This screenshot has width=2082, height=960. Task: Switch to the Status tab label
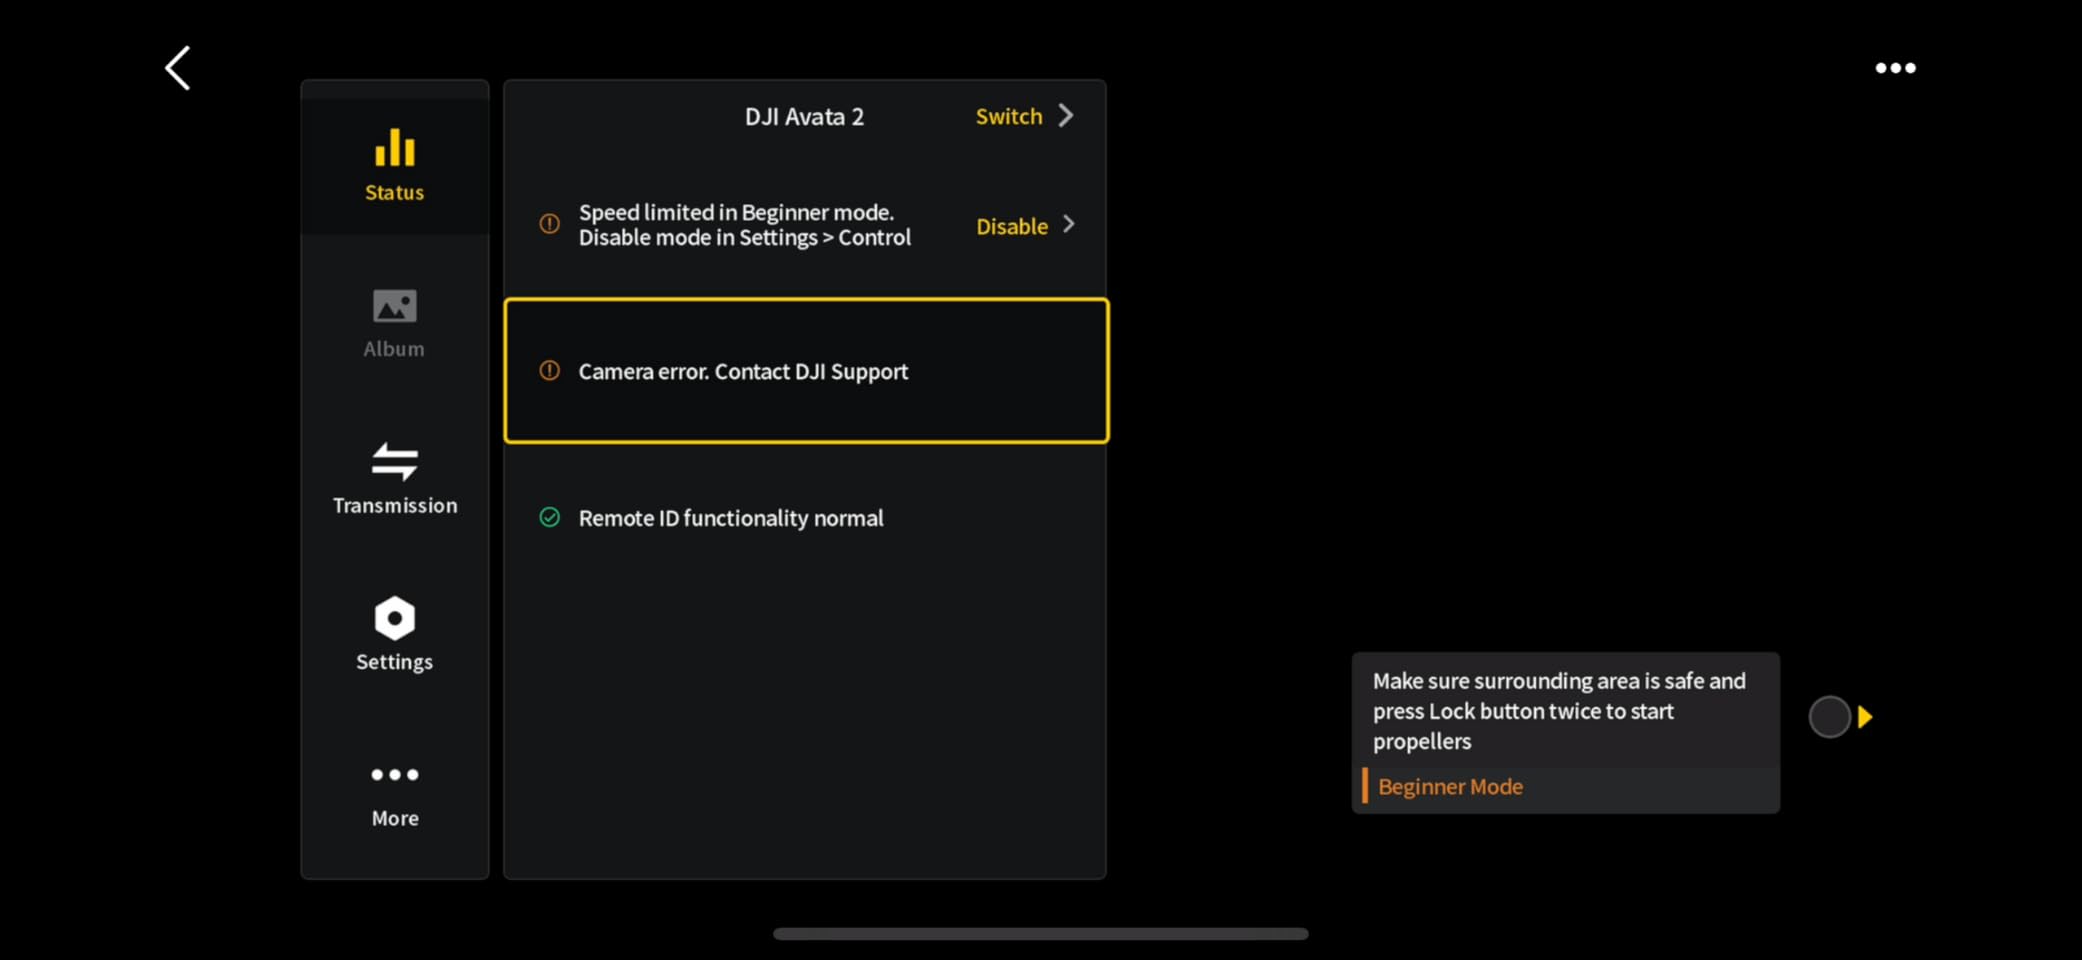tap(394, 192)
